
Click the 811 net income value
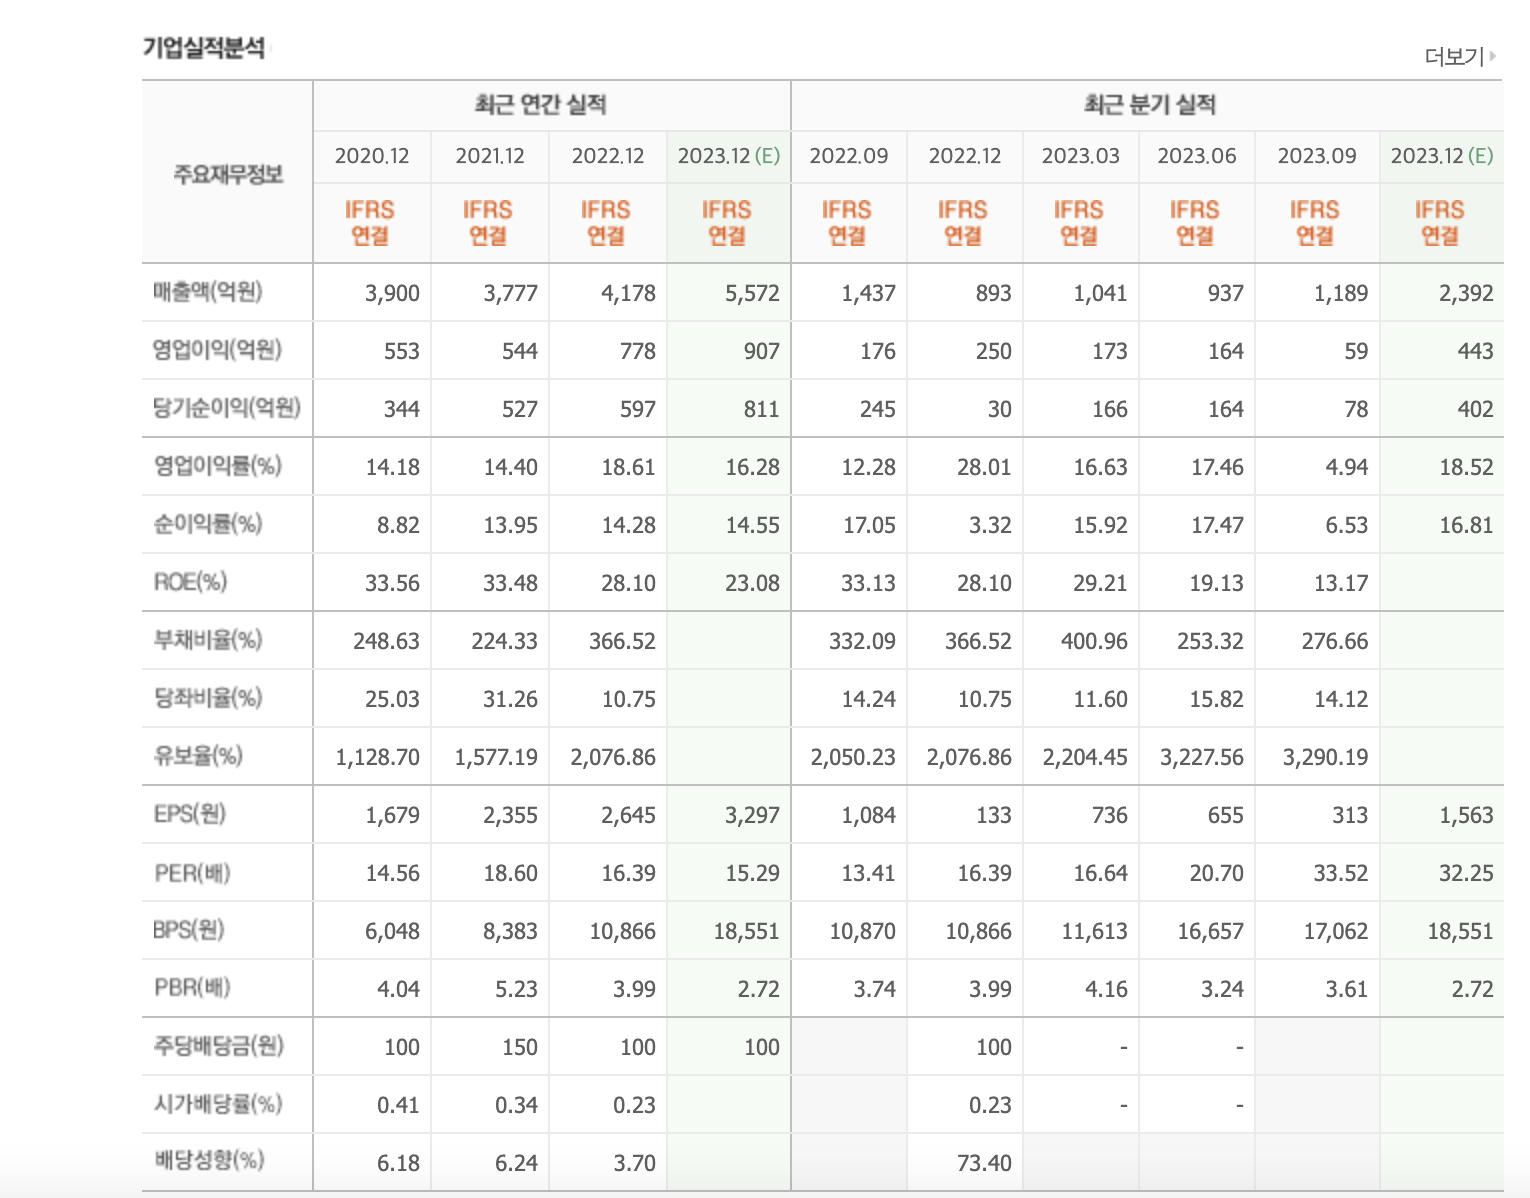pos(762,410)
